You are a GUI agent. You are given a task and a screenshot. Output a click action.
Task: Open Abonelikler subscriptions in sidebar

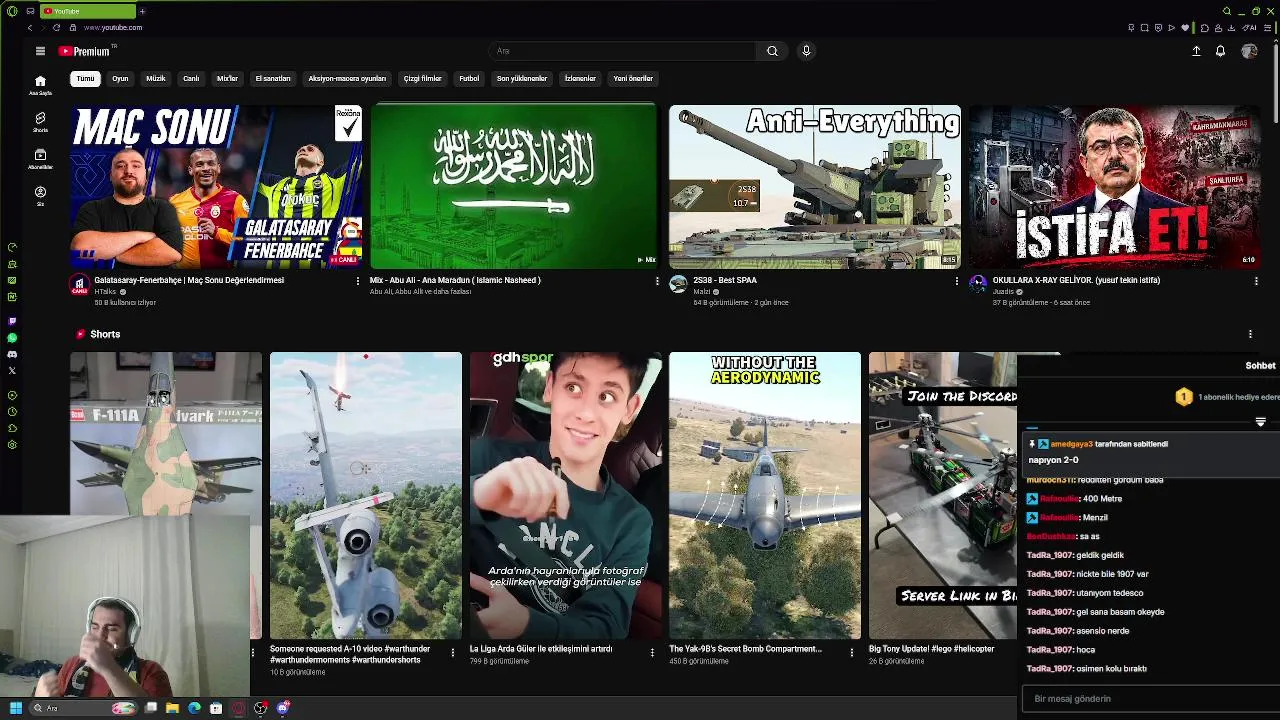(40, 159)
